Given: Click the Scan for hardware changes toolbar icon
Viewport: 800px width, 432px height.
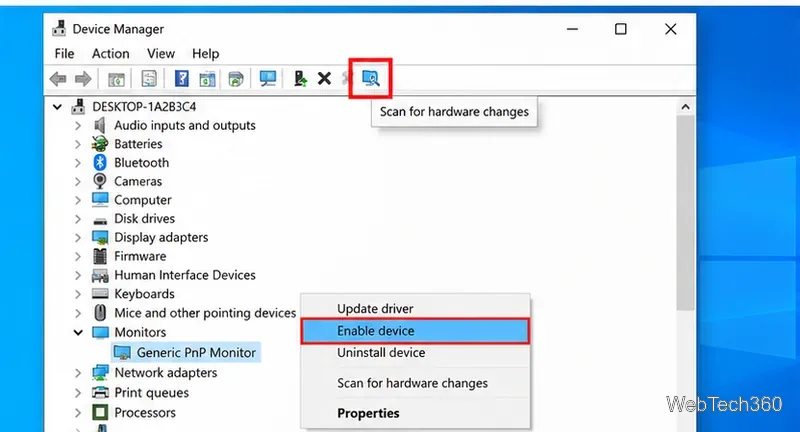Looking at the screenshot, I should pyautogui.click(x=370, y=78).
